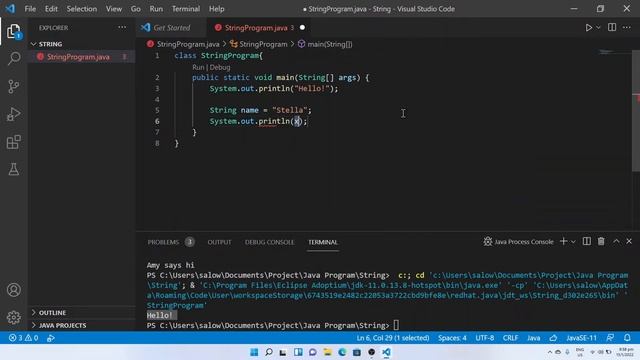Split the editor to the right
The width and height of the screenshot is (640, 360).
(612, 27)
